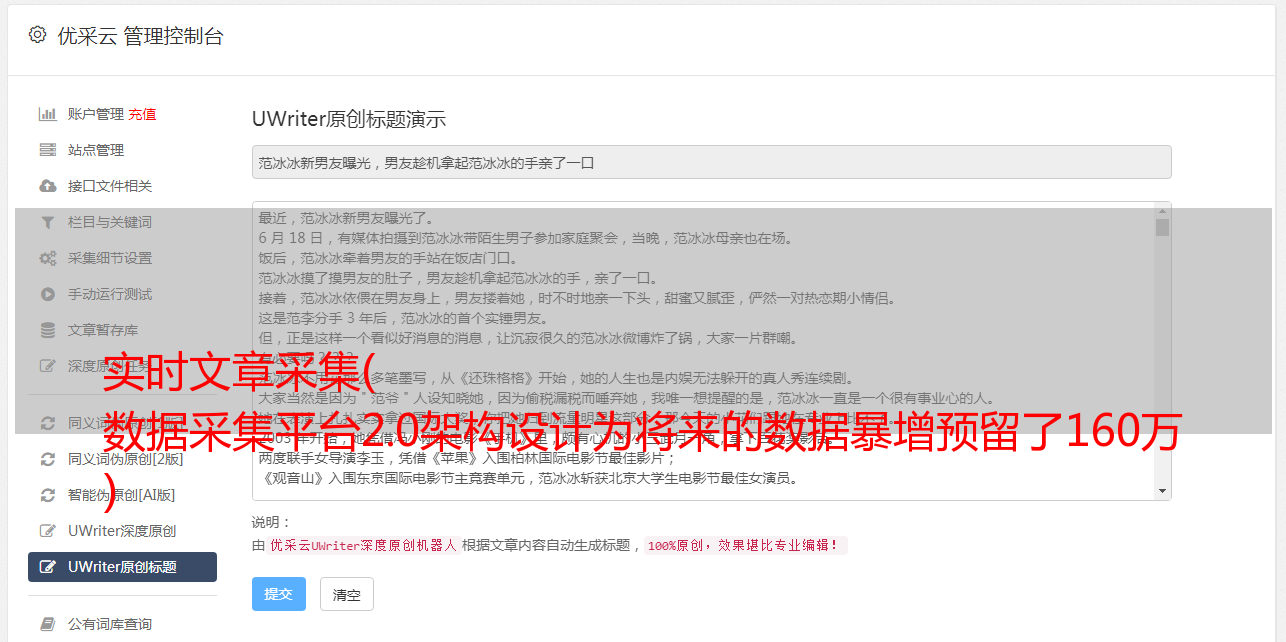Select the 手动运行测试 play icon
Viewport: 1286px width, 642px height.
(47, 294)
